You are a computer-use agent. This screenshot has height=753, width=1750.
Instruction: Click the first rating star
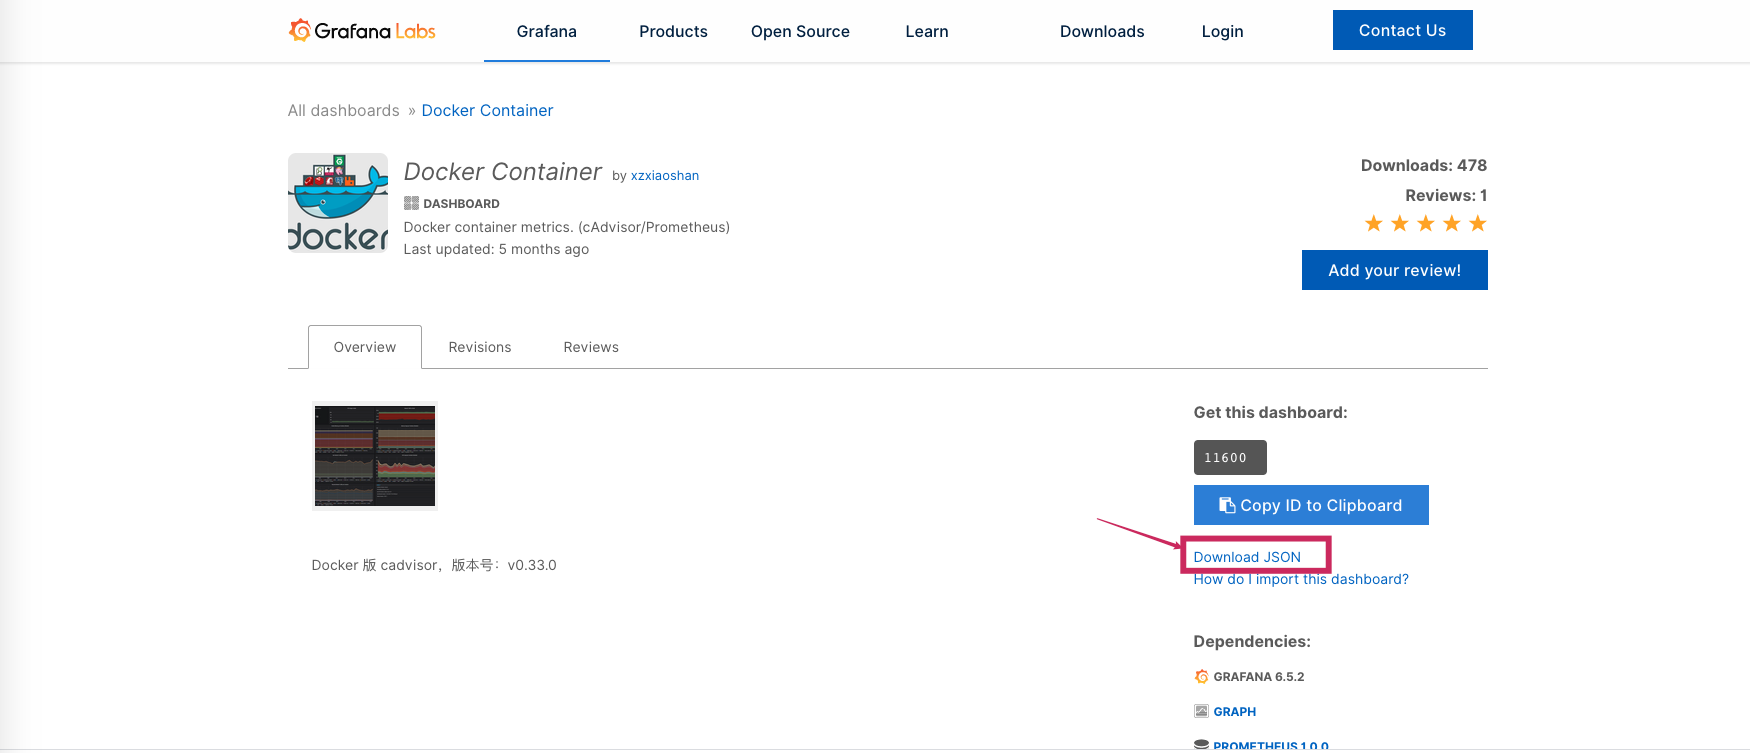tap(1374, 223)
